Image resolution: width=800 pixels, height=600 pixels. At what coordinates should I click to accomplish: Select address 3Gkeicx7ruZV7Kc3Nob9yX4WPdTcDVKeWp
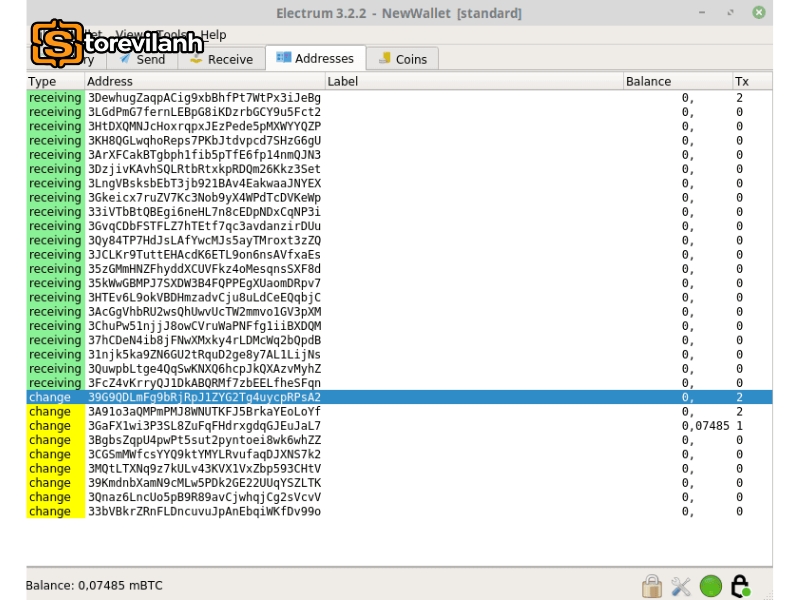click(x=204, y=197)
